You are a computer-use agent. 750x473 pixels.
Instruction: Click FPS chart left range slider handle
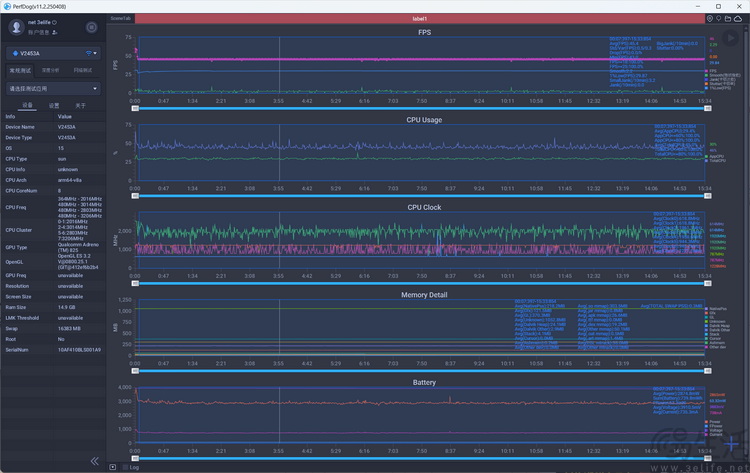(135, 109)
